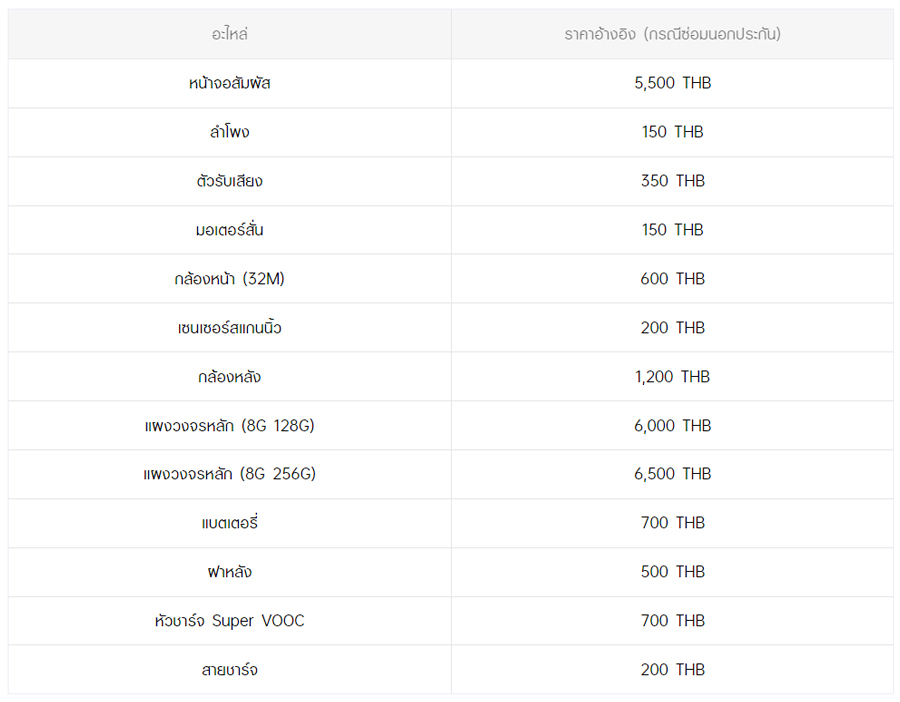Click the มอเตอร์สั่น part cell
The image size is (900, 702).
click(229, 230)
